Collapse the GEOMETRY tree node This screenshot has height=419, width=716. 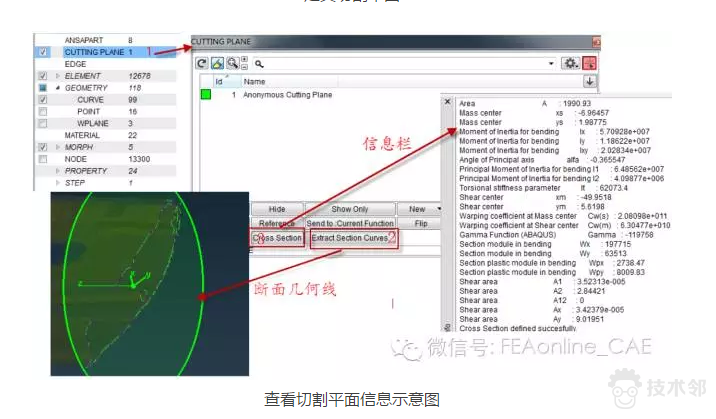(57, 88)
